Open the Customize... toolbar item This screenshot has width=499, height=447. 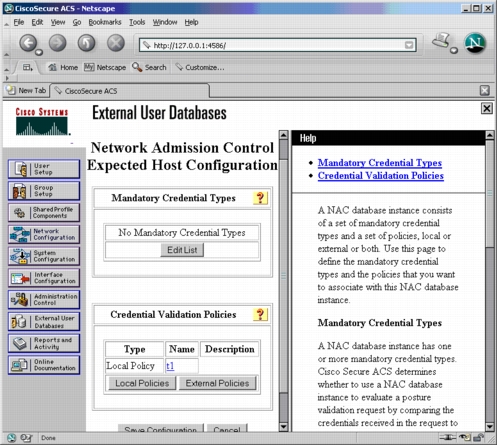(x=200, y=68)
